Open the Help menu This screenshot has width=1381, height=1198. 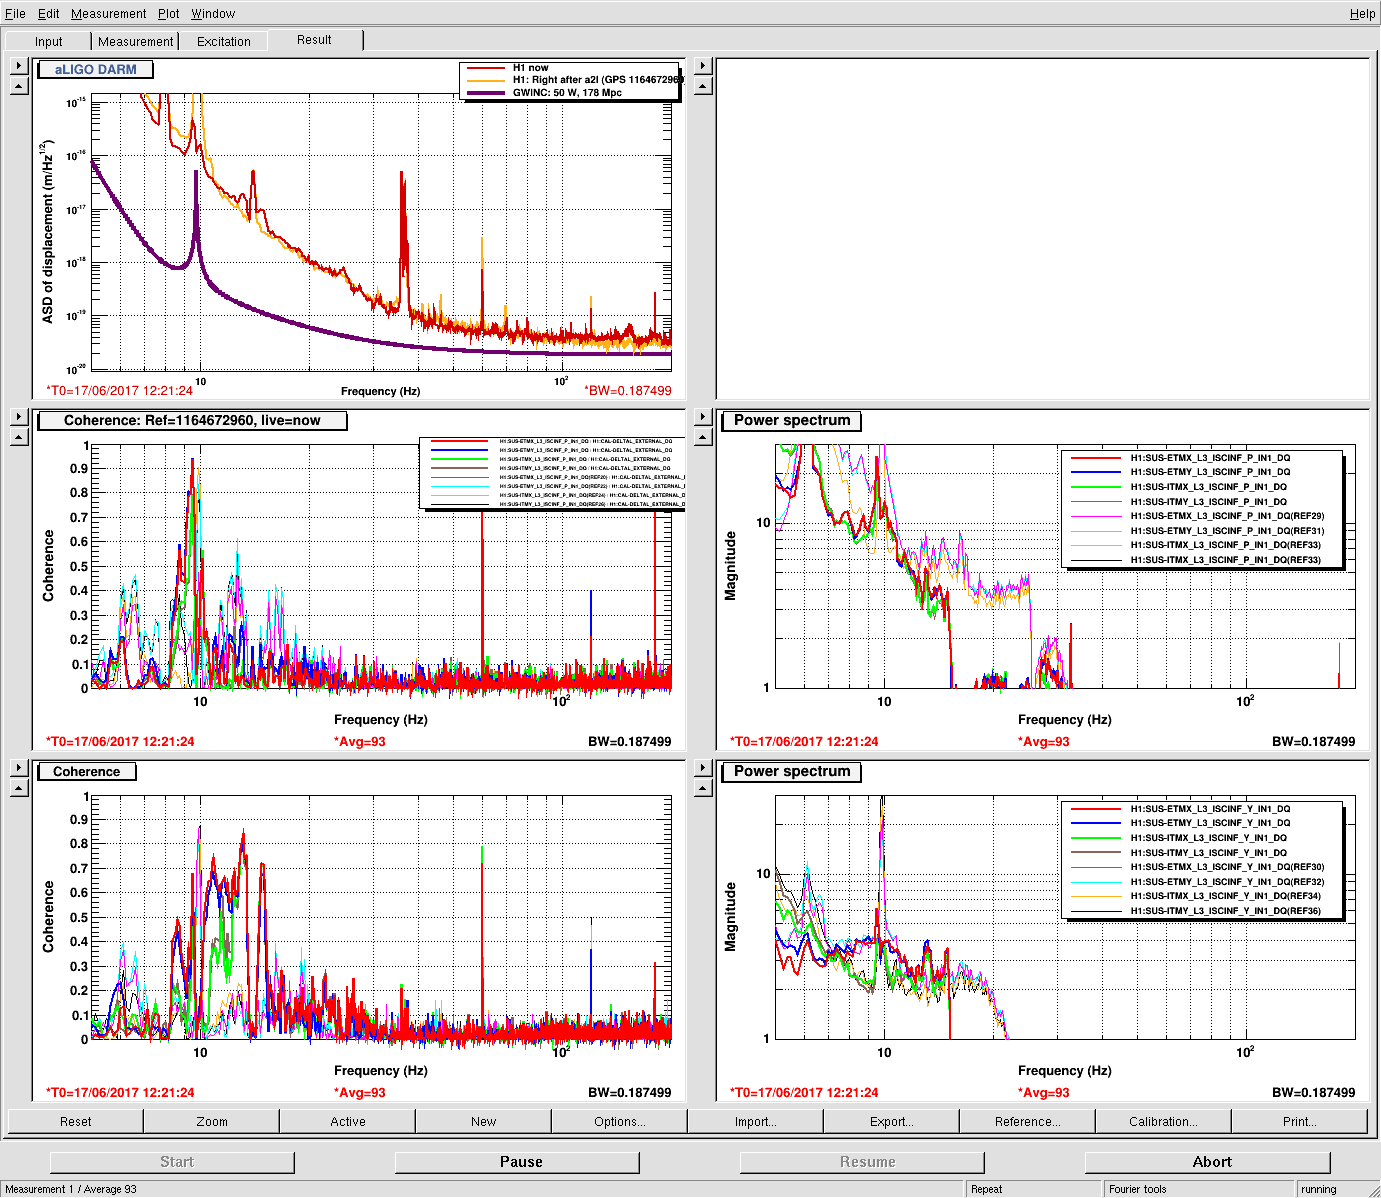[1362, 13]
